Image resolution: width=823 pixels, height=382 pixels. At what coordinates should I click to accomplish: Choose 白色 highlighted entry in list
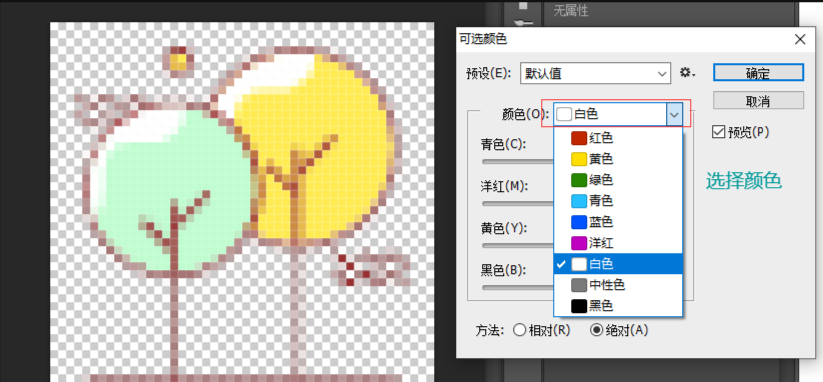pos(618,263)
